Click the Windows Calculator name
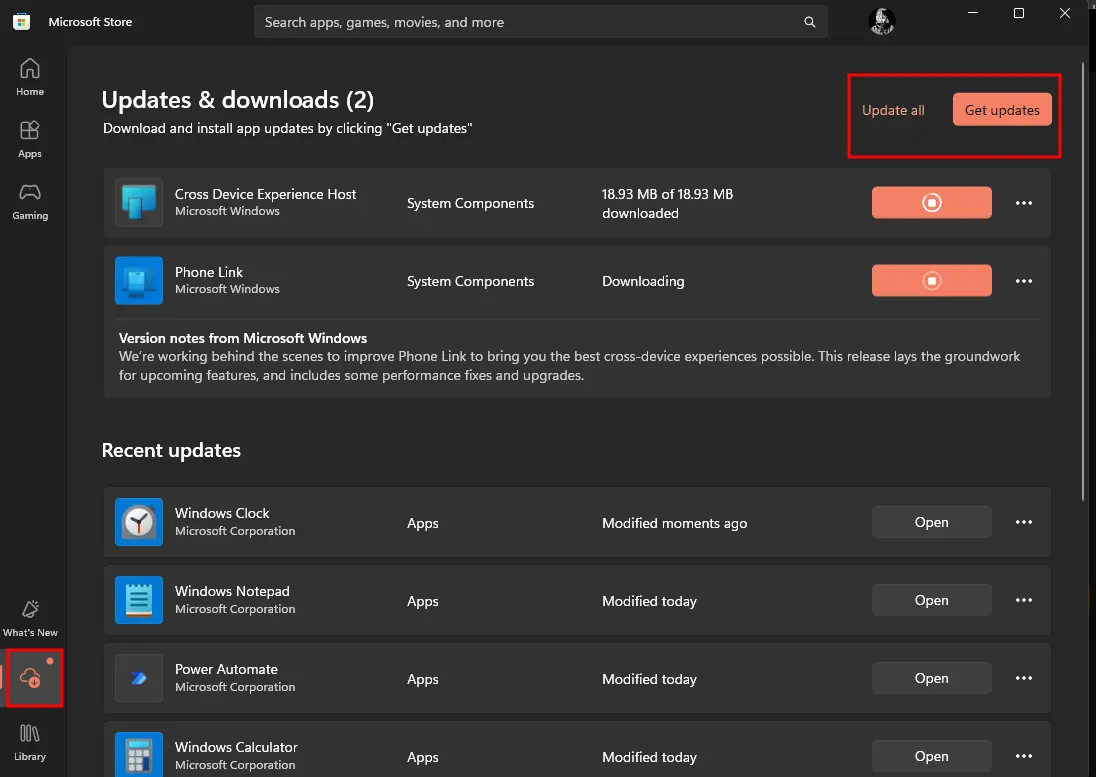 click(236, 747)
